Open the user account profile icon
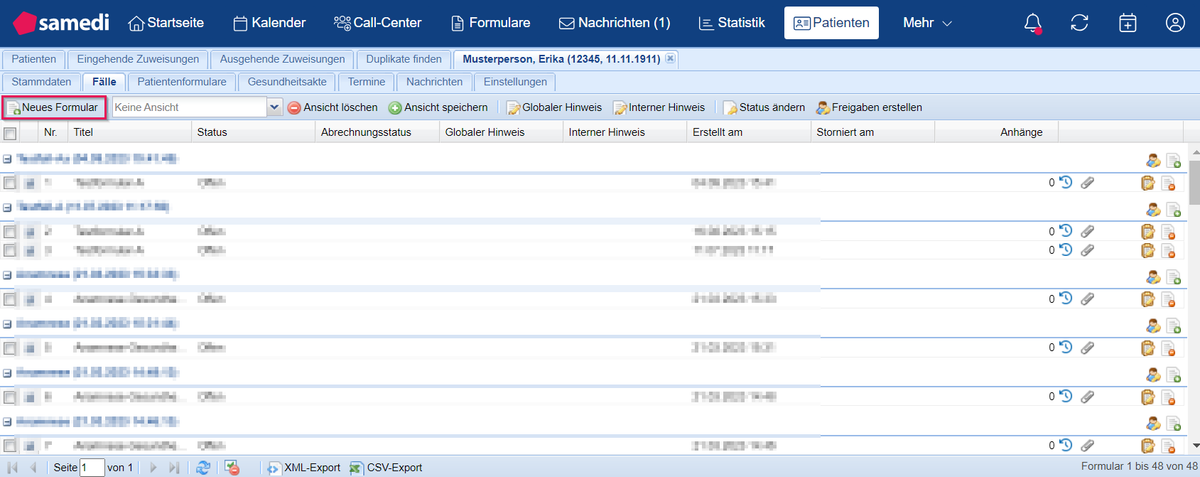 click(x=1175, y=23)
